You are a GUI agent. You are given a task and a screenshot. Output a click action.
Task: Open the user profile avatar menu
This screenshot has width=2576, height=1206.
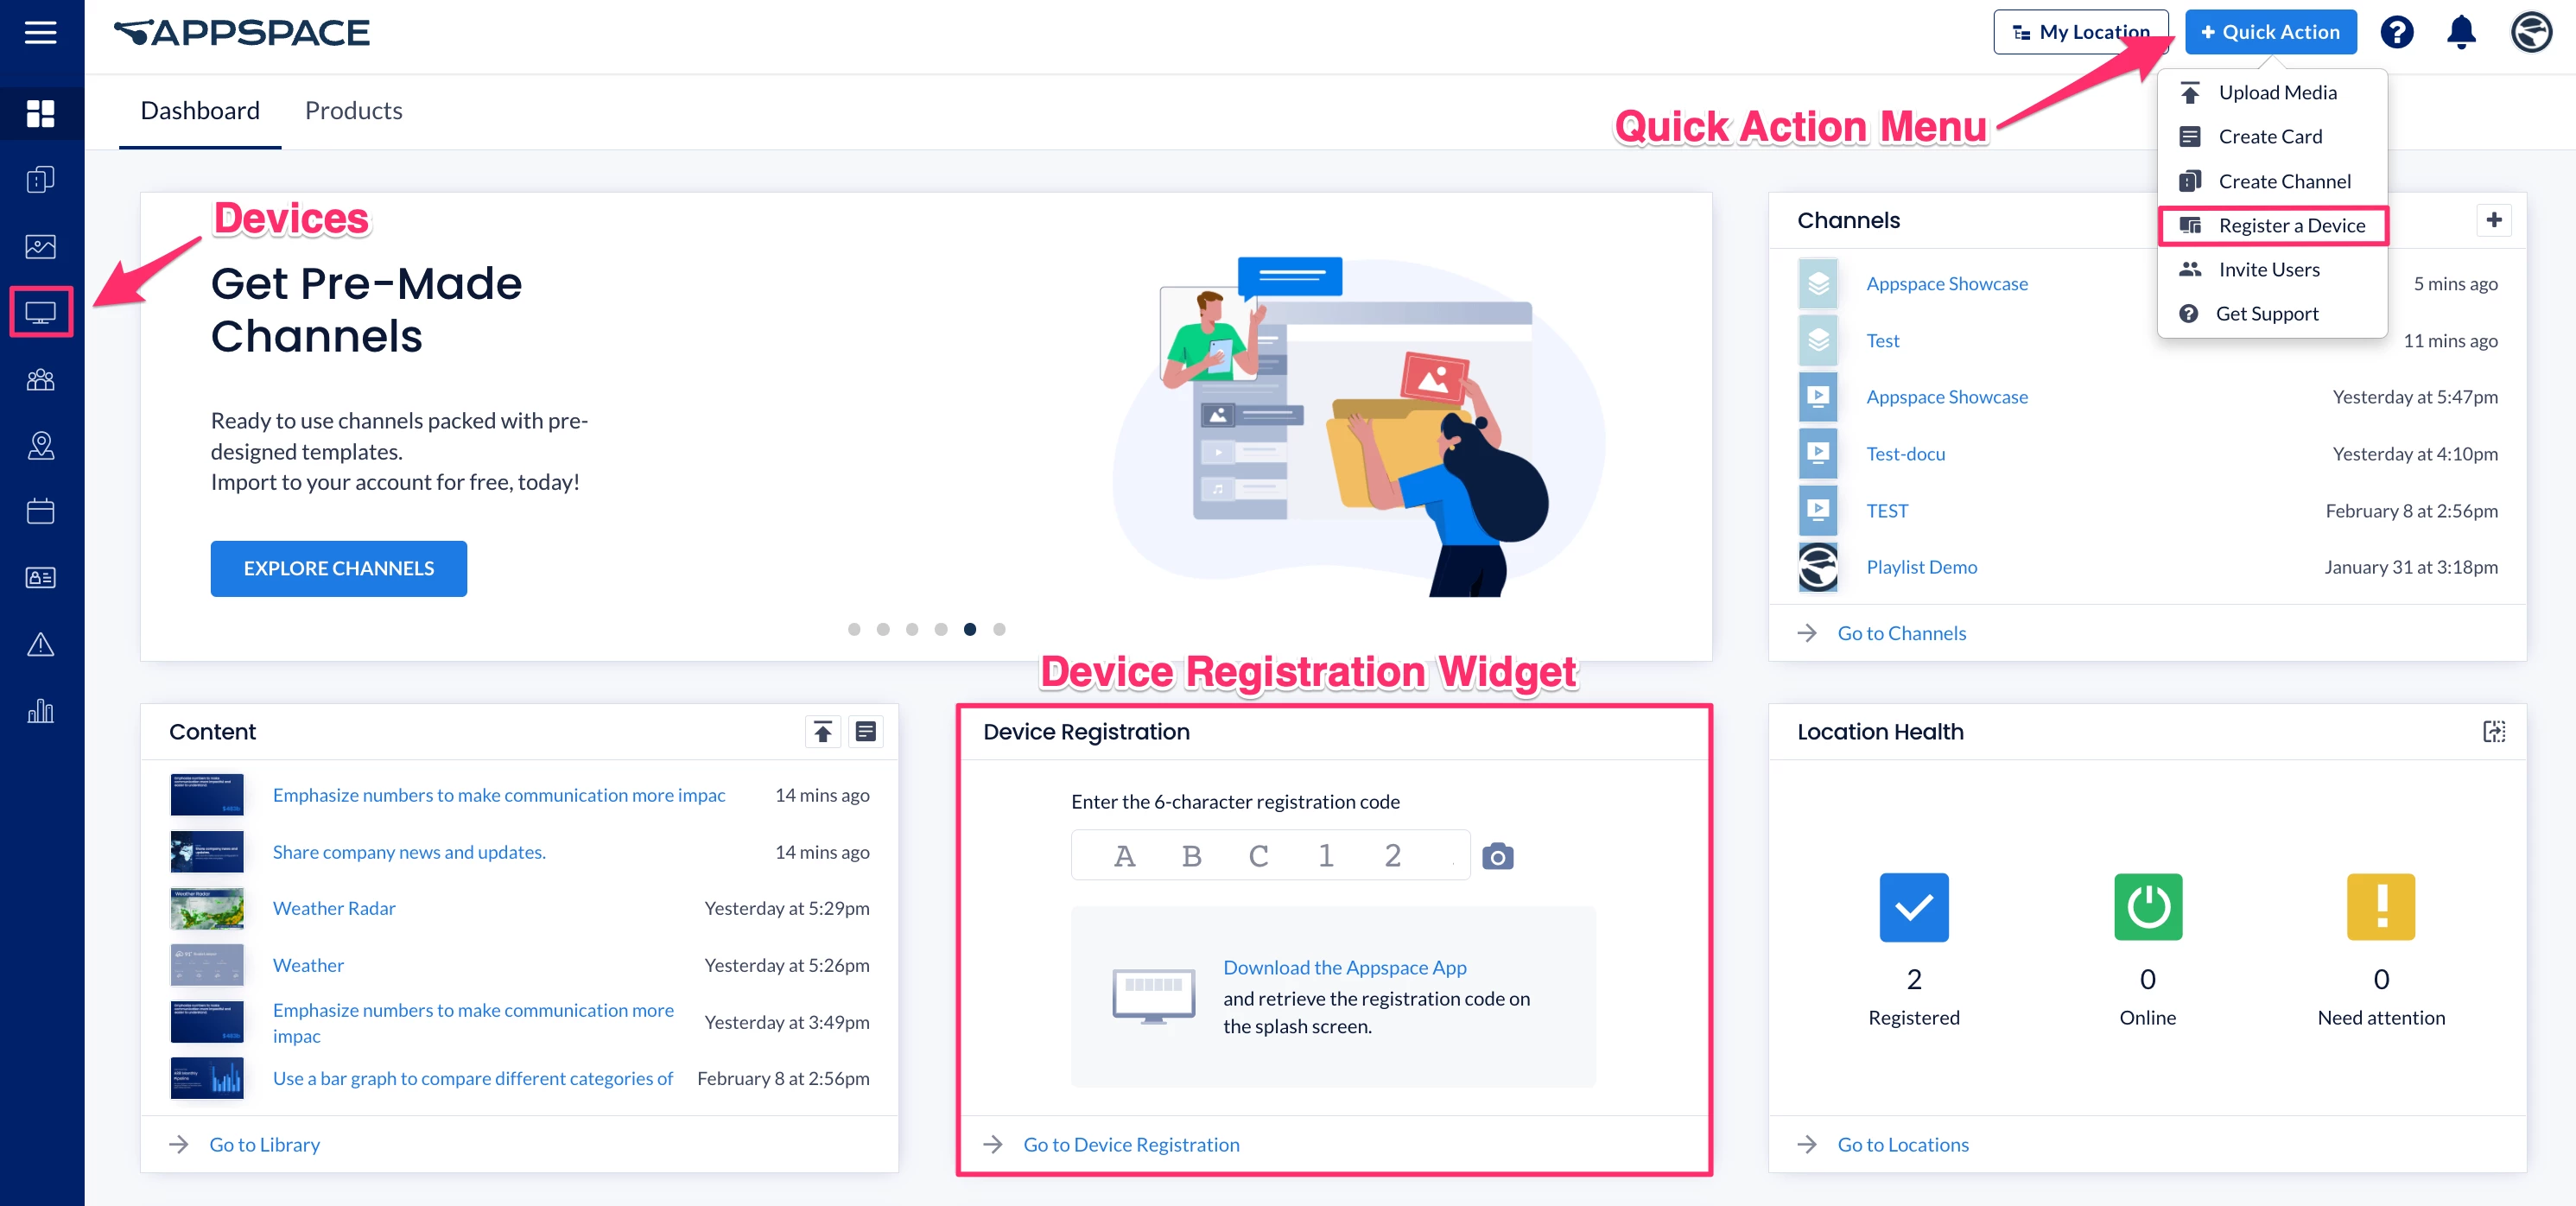[x=2531, y=32]
